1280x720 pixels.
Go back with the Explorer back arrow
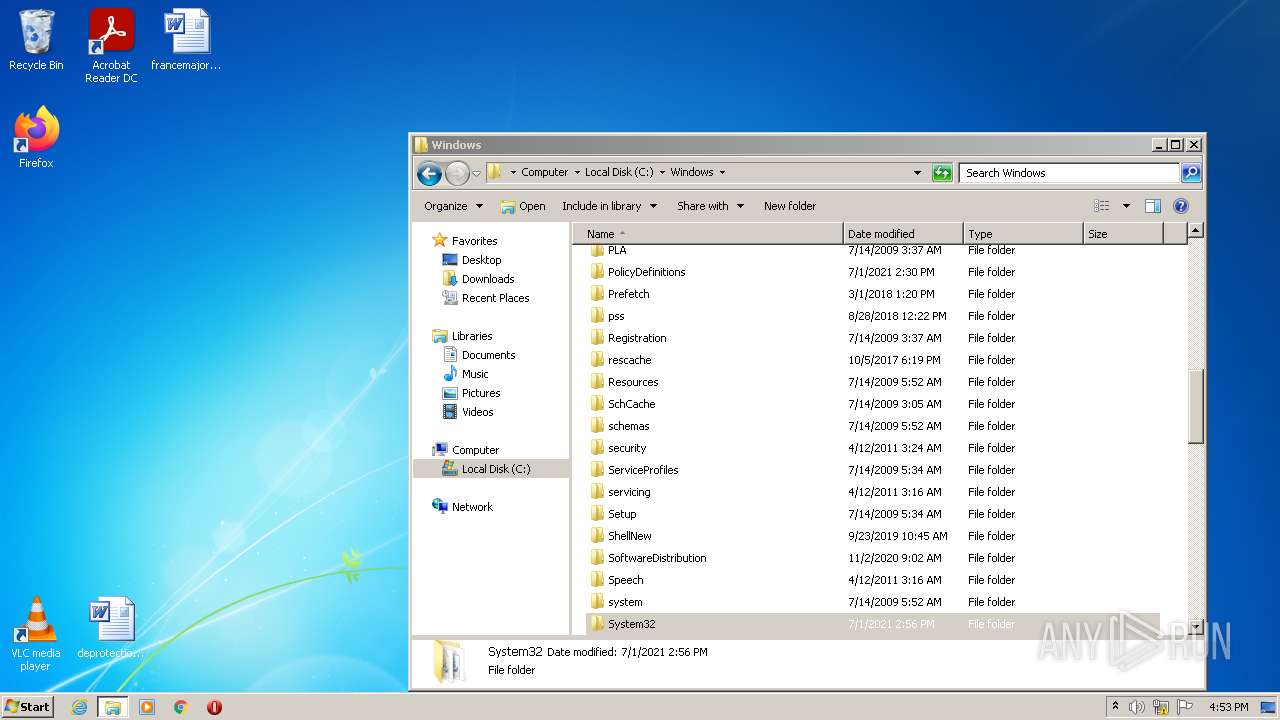(x=430, y=173)
